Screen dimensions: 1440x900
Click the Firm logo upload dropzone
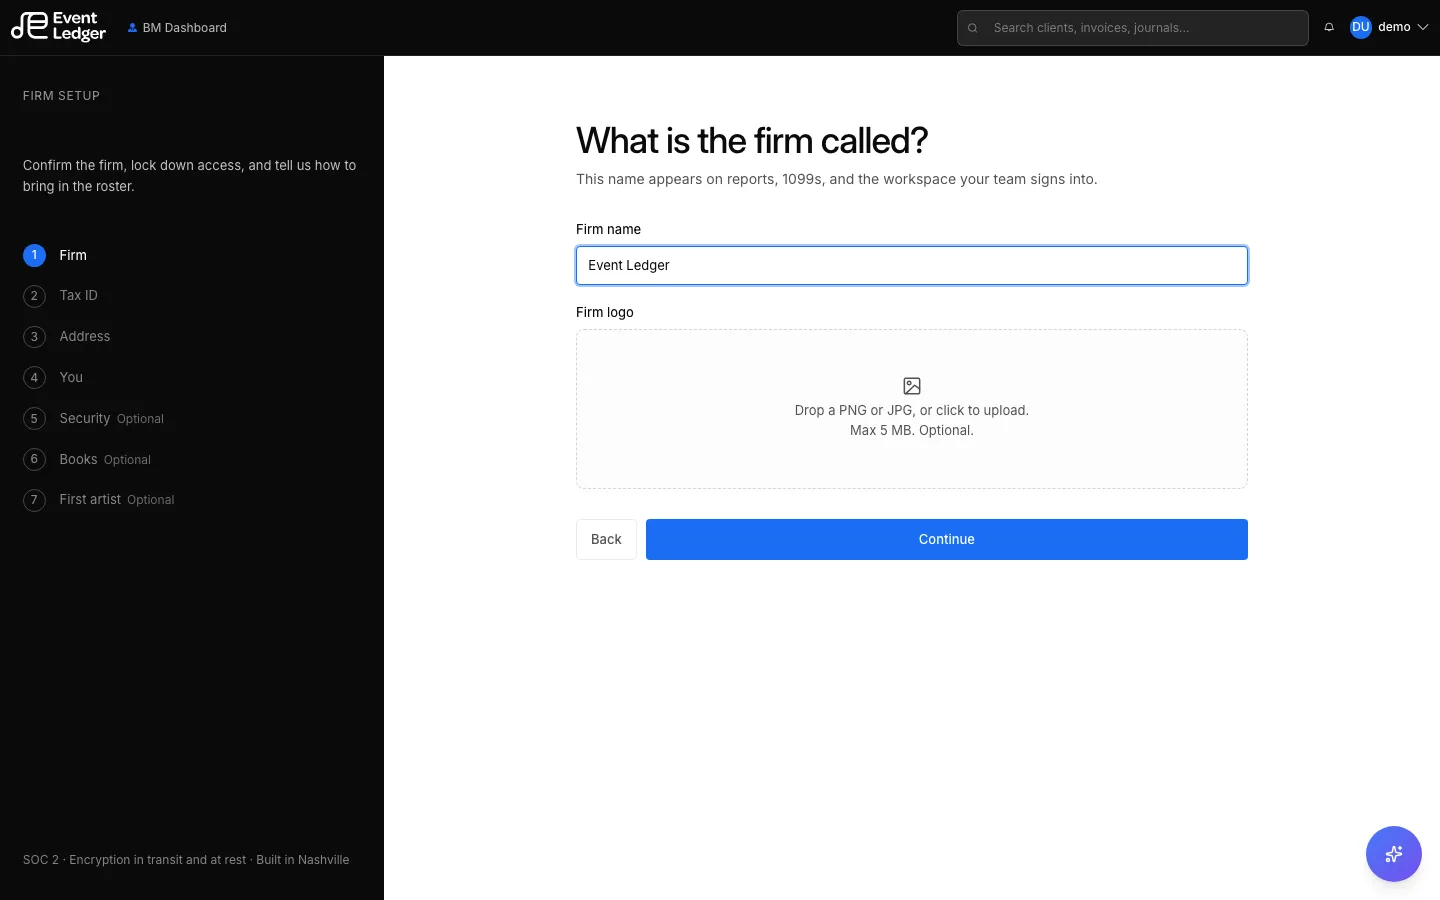click(912, 409)
